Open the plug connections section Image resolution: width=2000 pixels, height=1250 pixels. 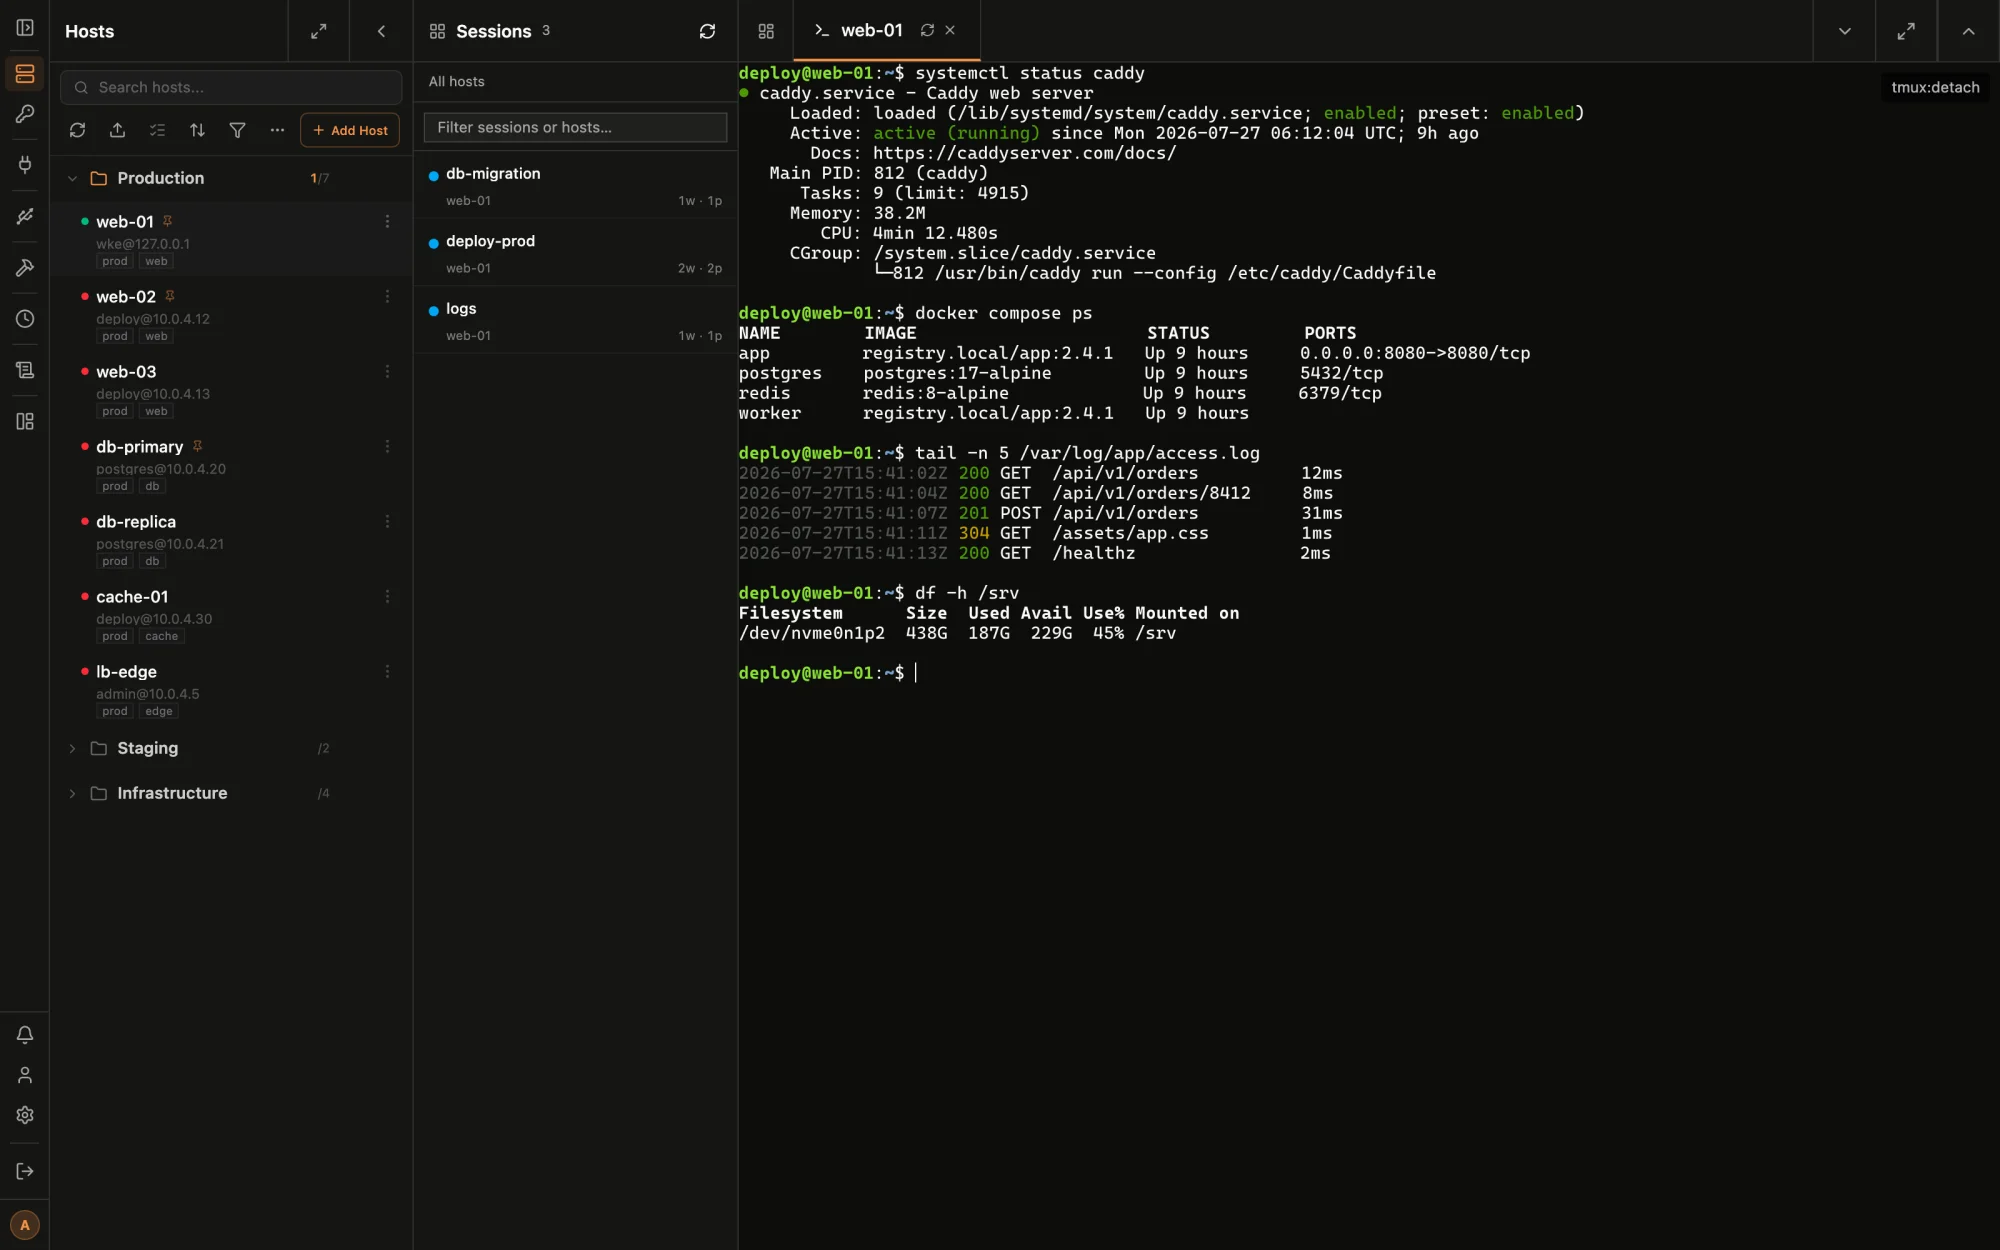(x=25, y=164)
